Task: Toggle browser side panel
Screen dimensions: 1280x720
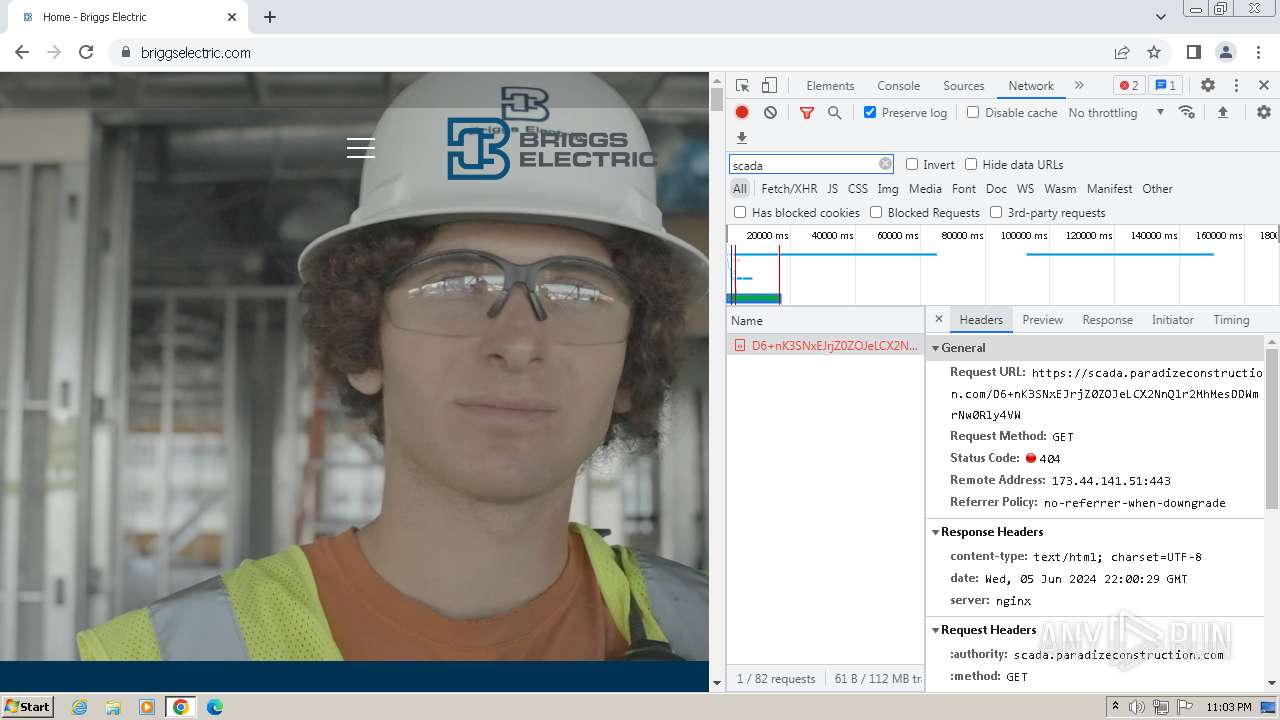Action: coord(1193,52)
